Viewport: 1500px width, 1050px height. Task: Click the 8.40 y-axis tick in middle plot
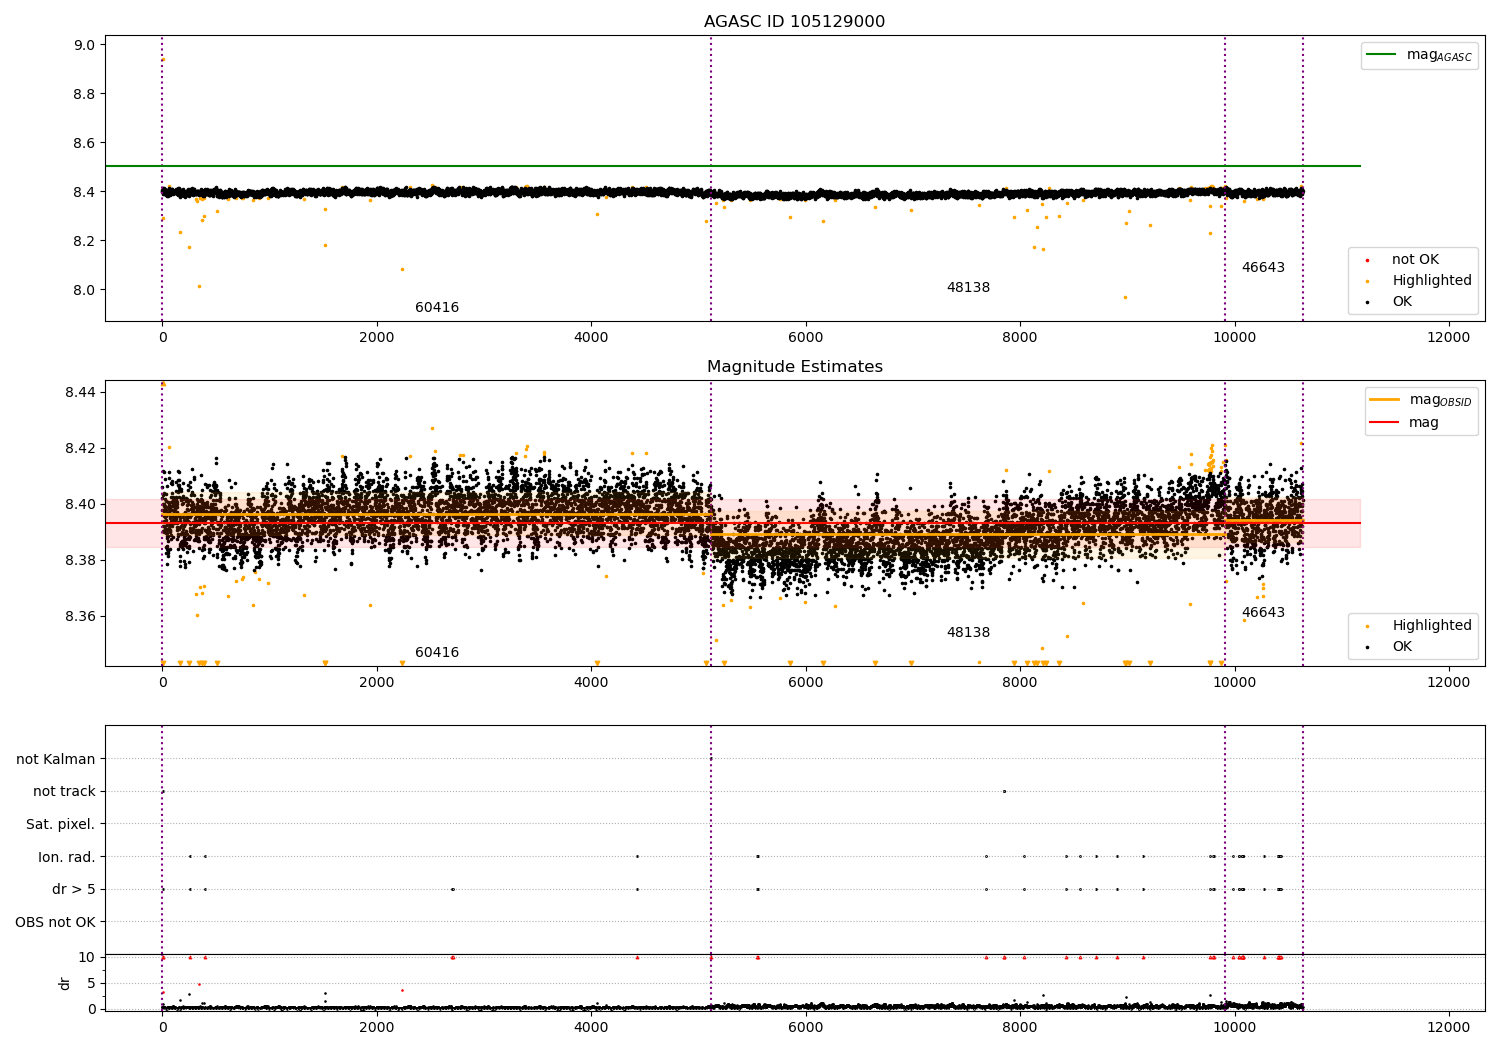point(80,504)
